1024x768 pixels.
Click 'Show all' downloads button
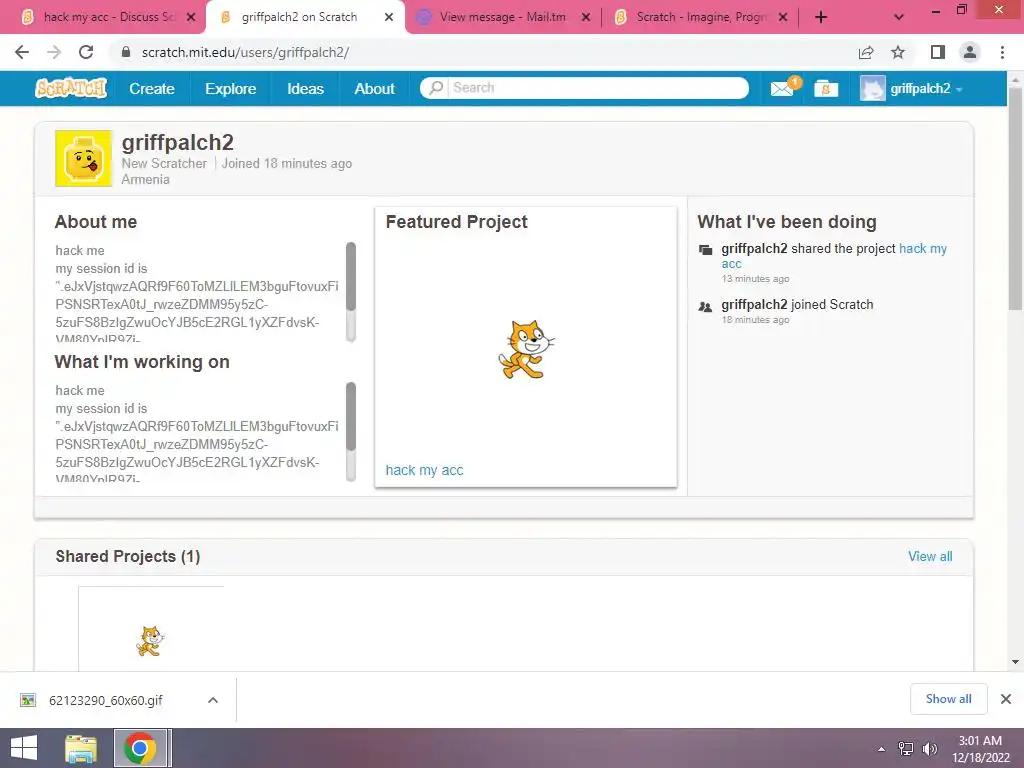tap(948, 699)
